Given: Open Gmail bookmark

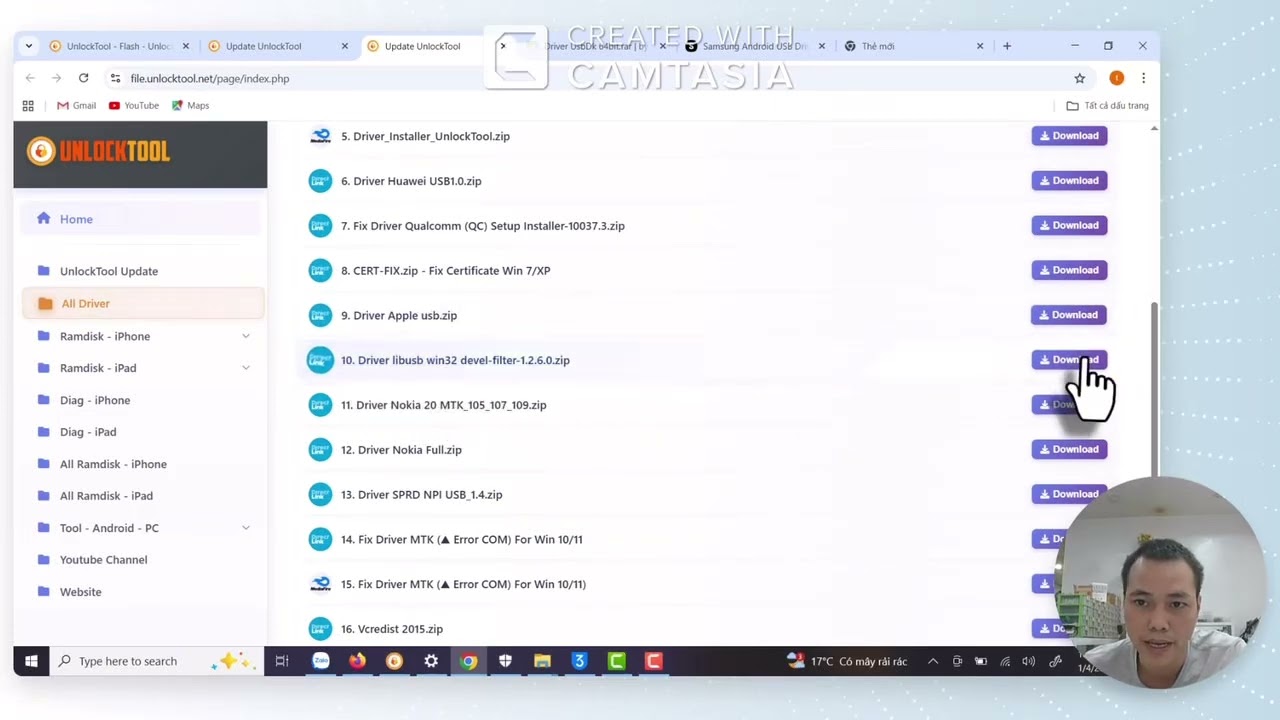Looking at the screenshot, I should point(77,105).
